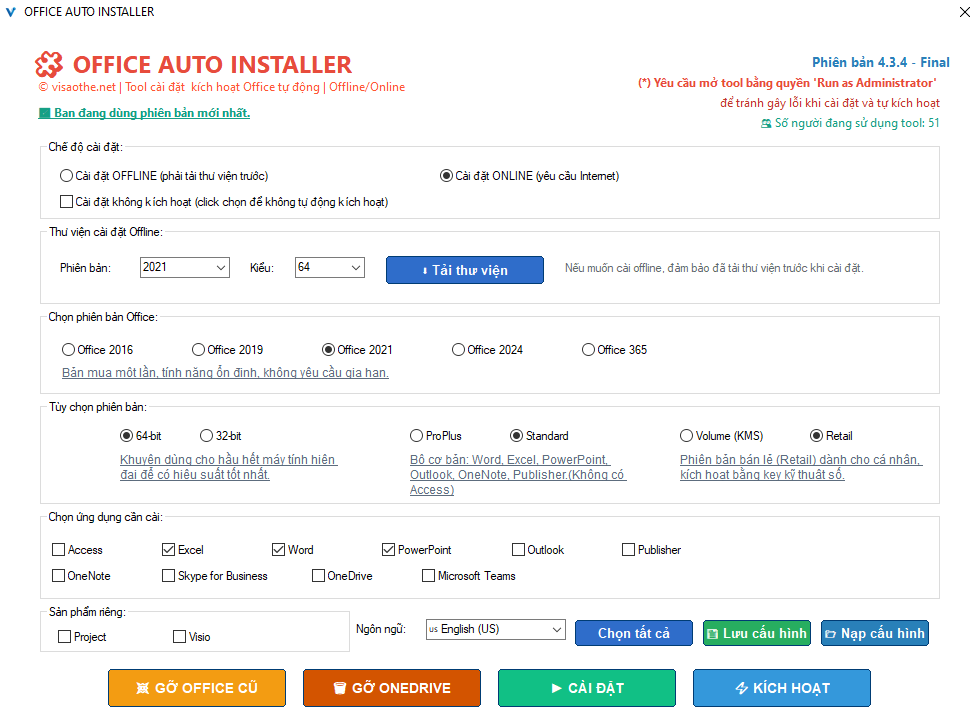Click the visaothe.net copyright text
Screen dimensions: 980x722
tap(222, 87)
